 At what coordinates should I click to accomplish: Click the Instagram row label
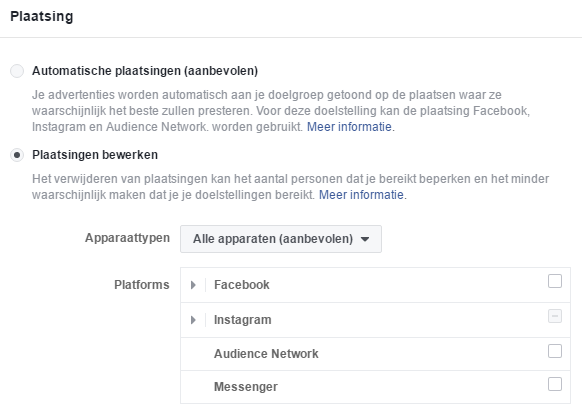click(x=242, y=320)
